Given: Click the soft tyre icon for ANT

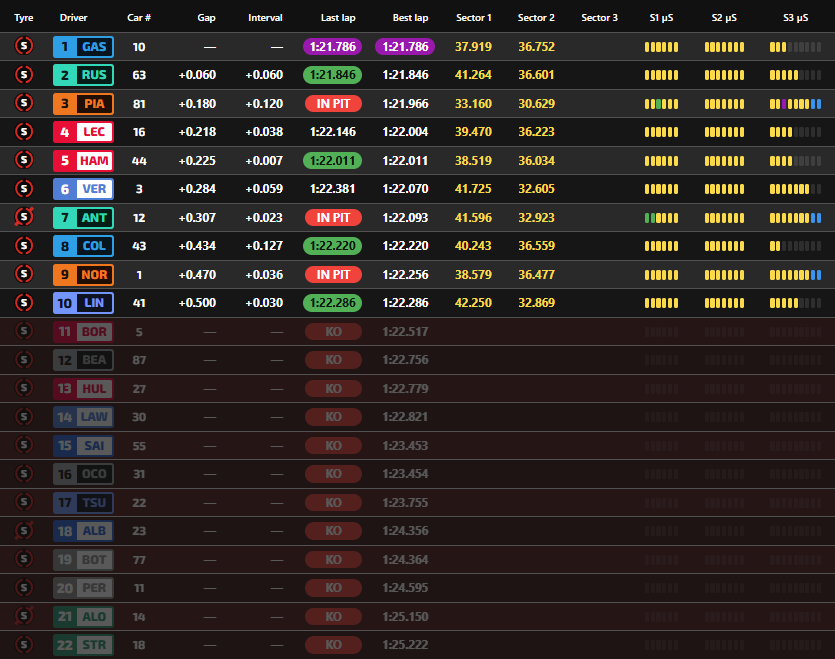Looking at the screenshot, I should pos(23,217).
